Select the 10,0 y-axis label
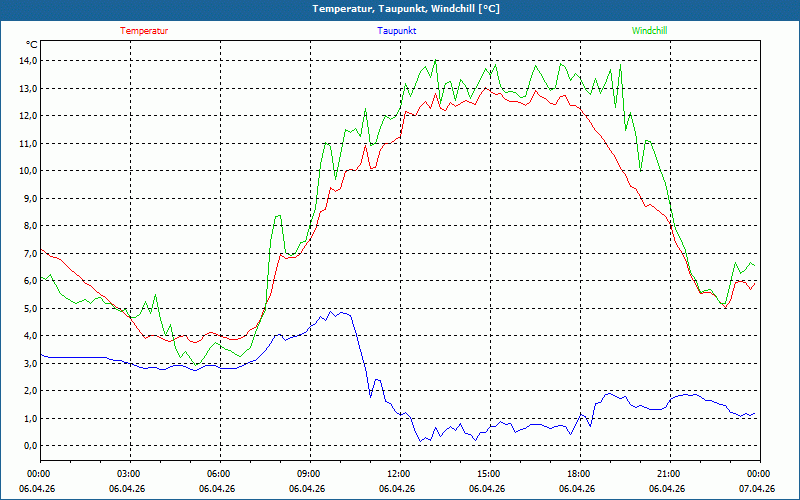 pyautogui.click(x=27, y=171)
